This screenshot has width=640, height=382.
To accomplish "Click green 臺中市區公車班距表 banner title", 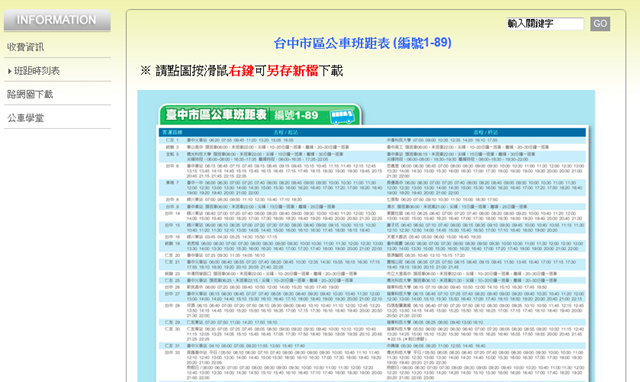I will pos(216,114).
